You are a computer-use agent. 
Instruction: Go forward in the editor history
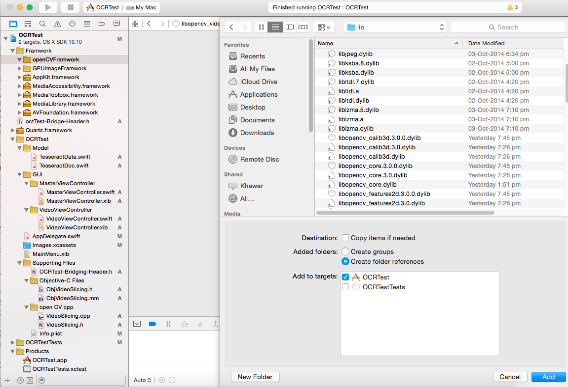pos(162,24)
